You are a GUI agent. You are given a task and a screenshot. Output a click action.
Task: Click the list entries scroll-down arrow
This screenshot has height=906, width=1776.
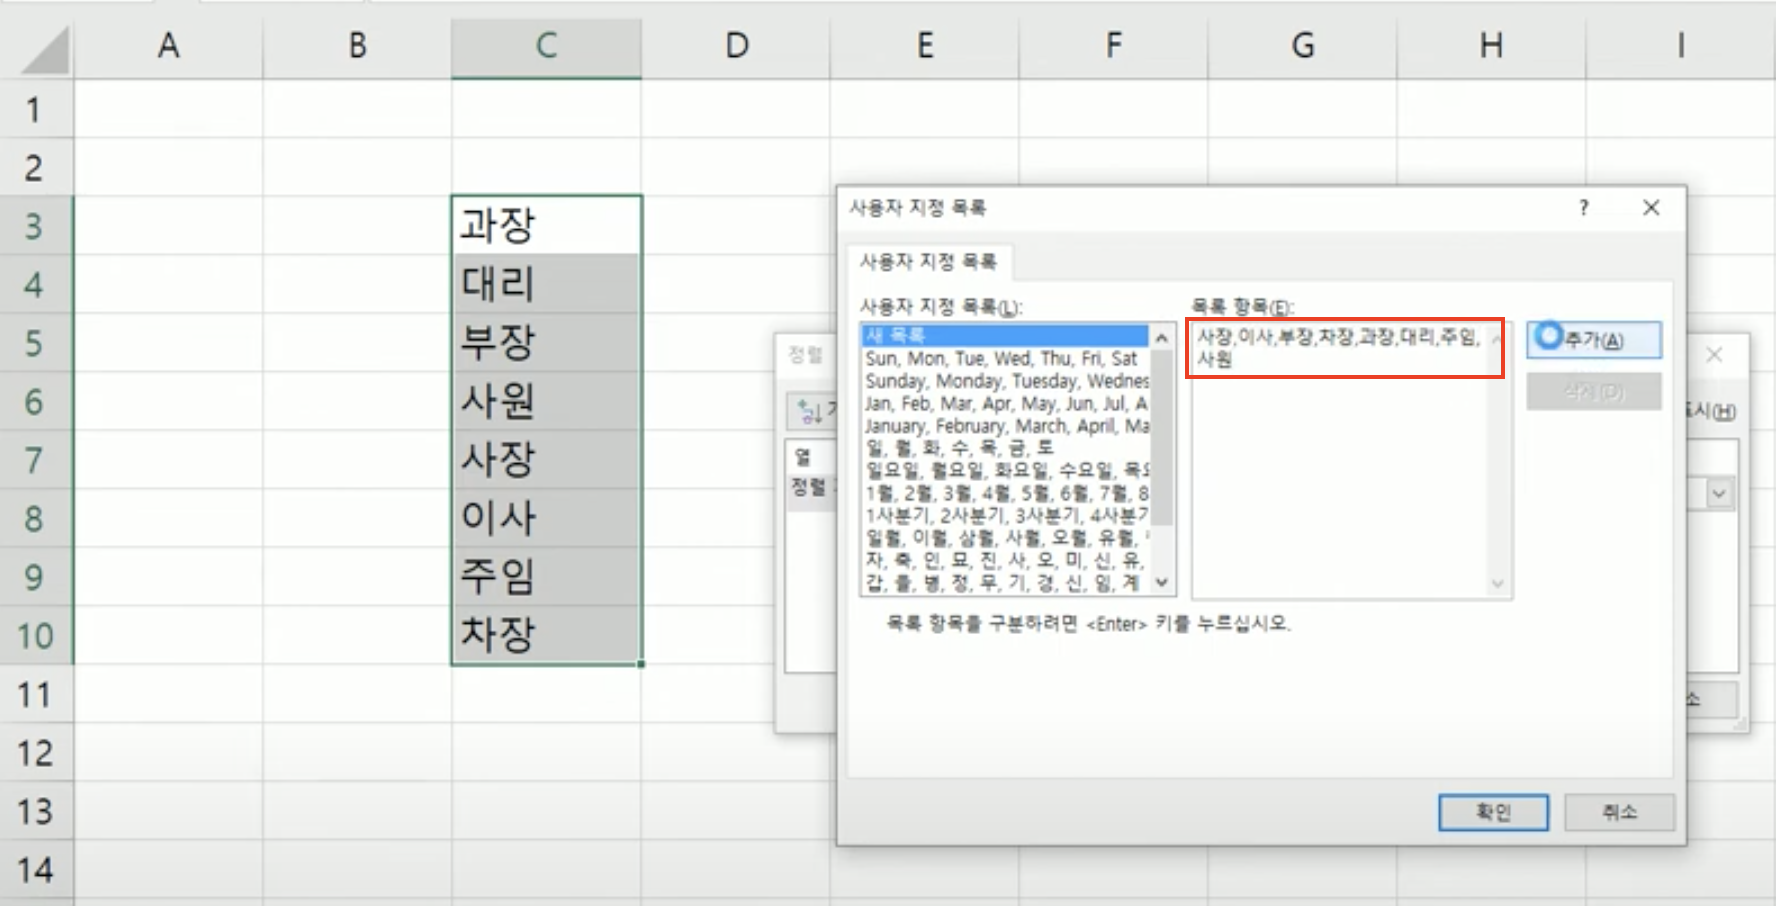point(1497,583)
